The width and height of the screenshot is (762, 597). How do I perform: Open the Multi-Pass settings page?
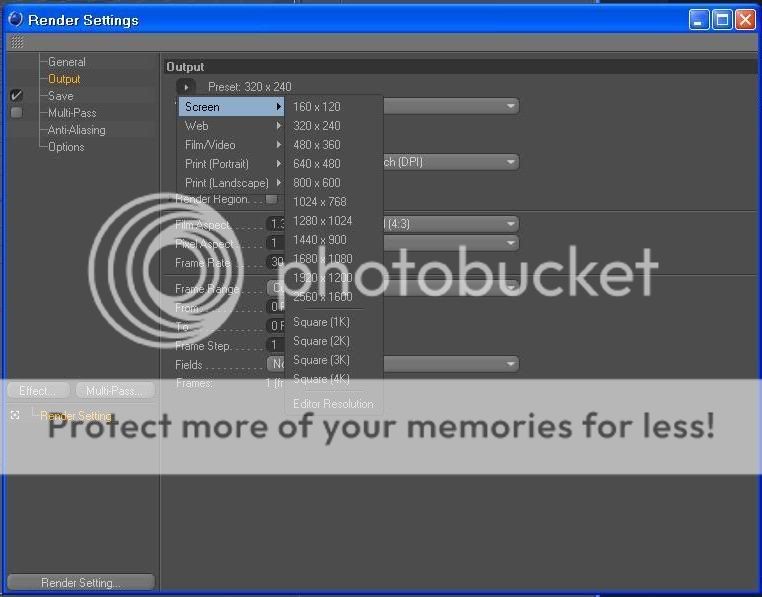[72, 113]
